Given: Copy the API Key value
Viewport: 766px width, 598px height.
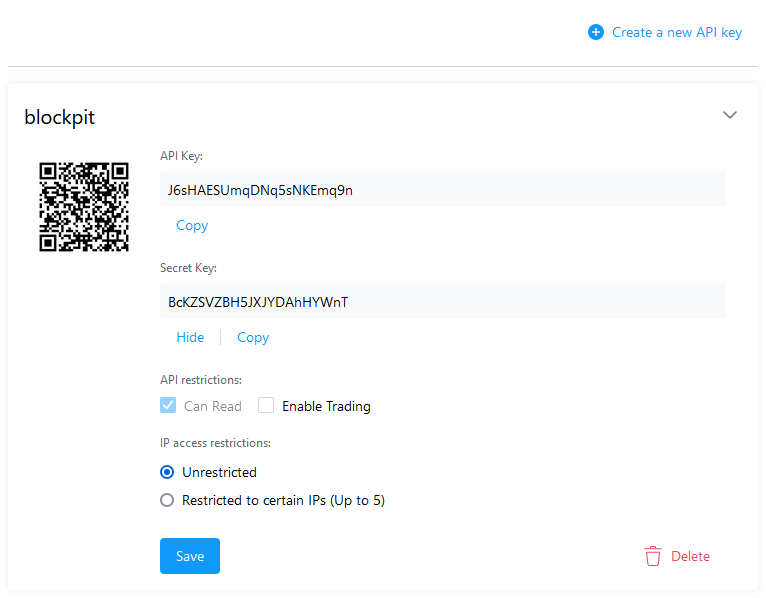Looking at the screenshot, I should (192, 225).
